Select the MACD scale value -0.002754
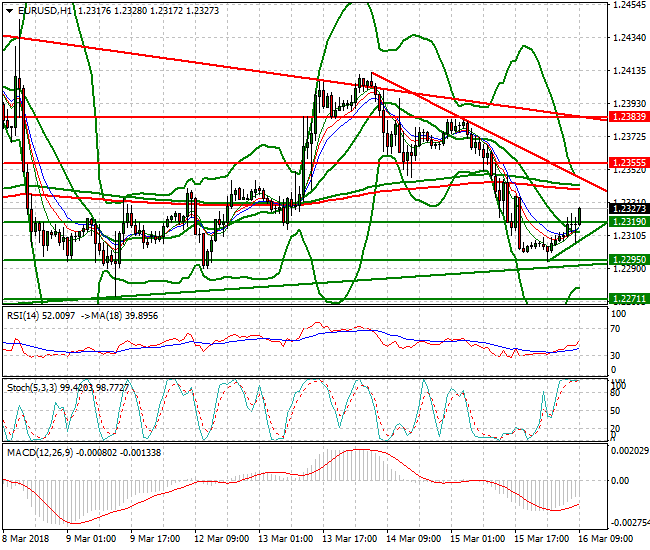This screenshot has width=650, height=550. coord(629,523)
